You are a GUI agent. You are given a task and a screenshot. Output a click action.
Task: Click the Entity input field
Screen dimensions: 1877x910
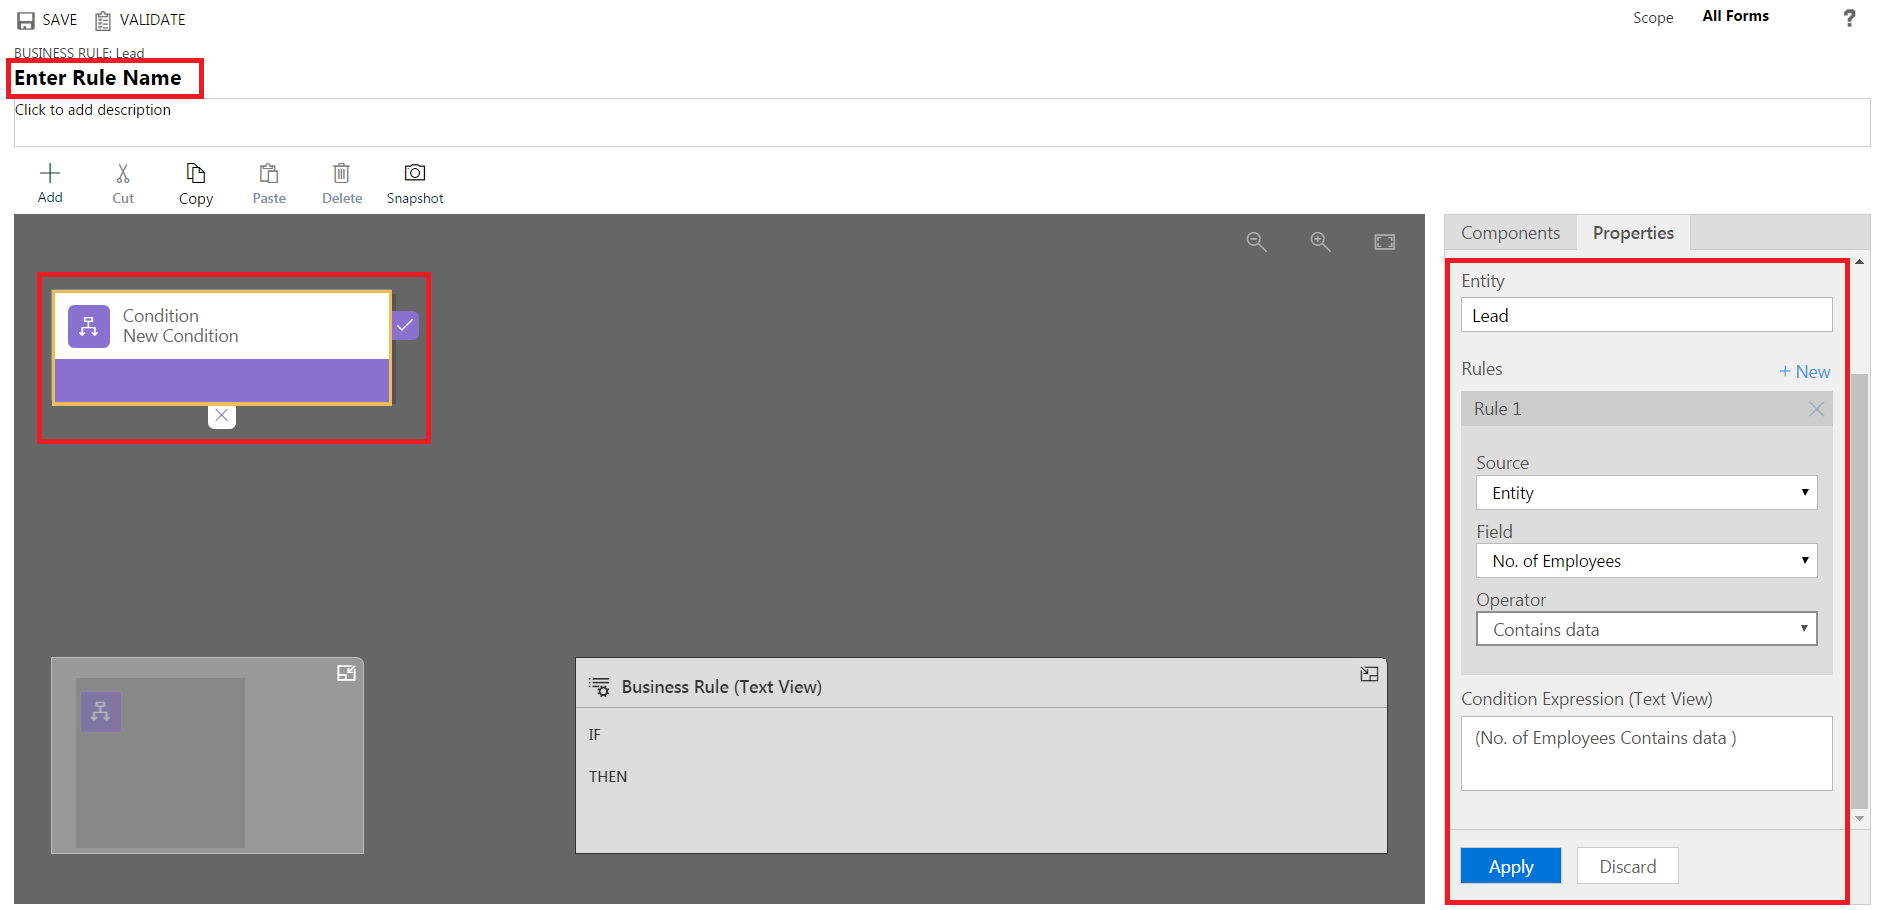tap(1646, 316)
